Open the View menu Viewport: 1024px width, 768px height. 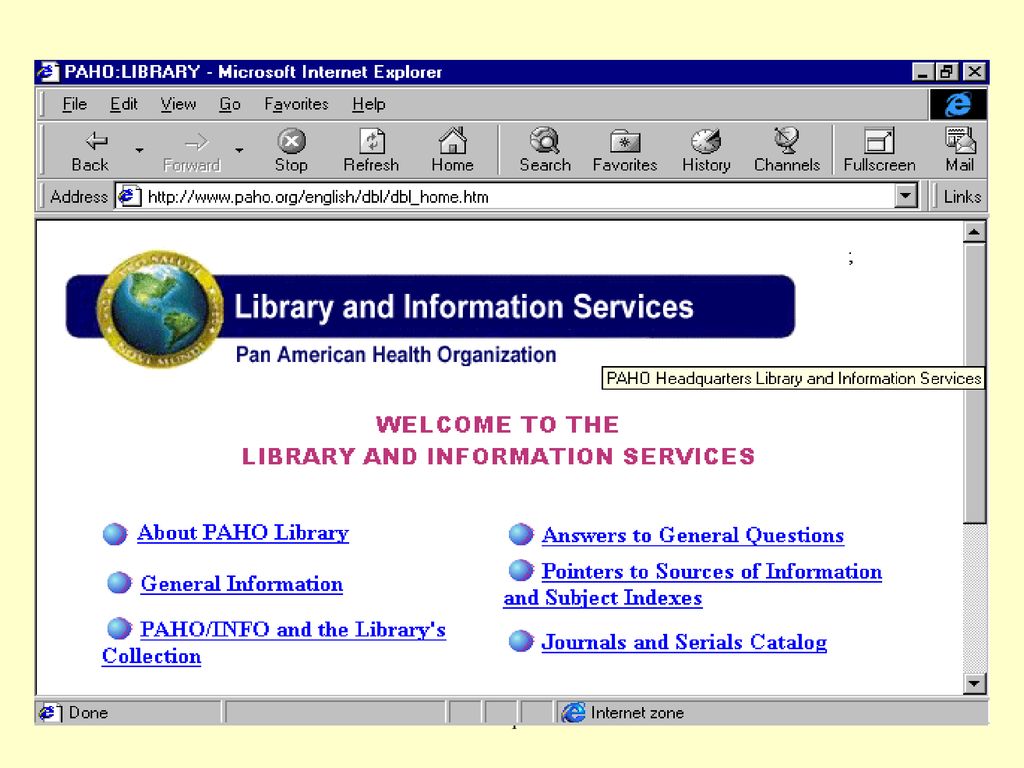click(178, 104)
